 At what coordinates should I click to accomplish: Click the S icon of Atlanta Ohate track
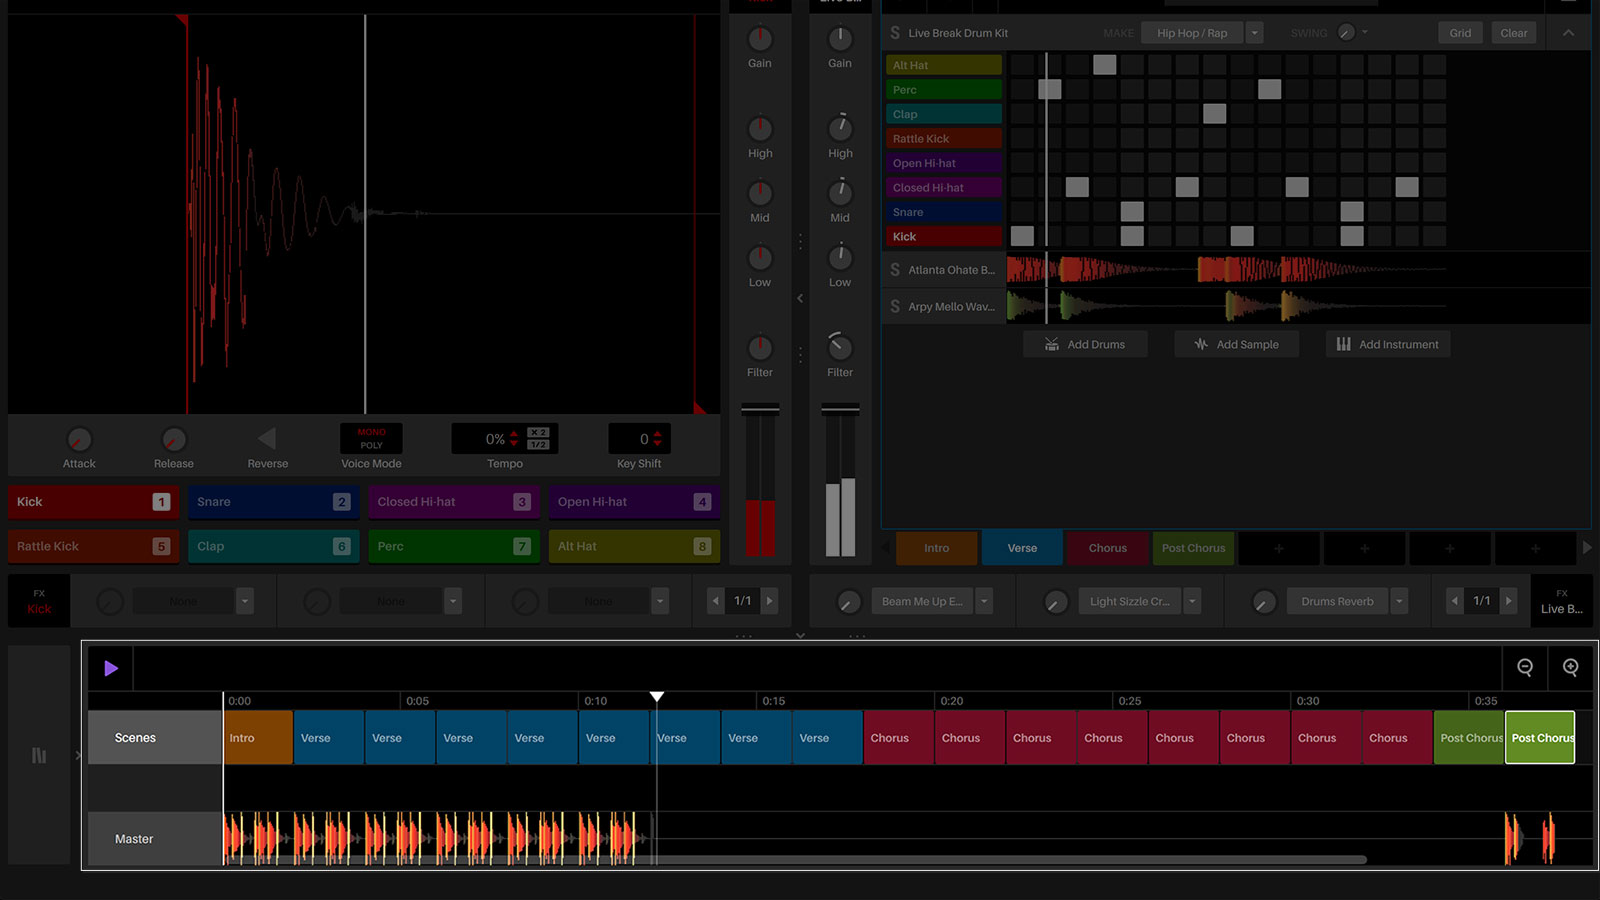pos(895,270)
